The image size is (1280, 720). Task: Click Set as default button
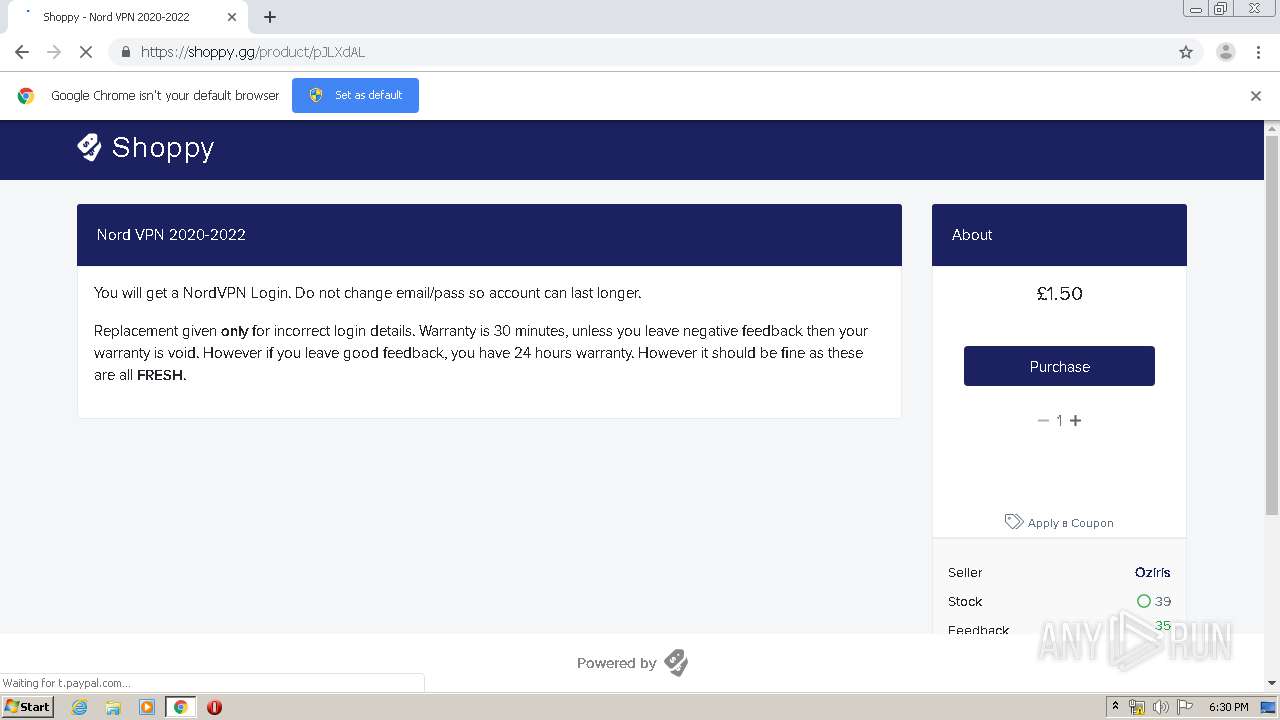click(x=355, y=95)
